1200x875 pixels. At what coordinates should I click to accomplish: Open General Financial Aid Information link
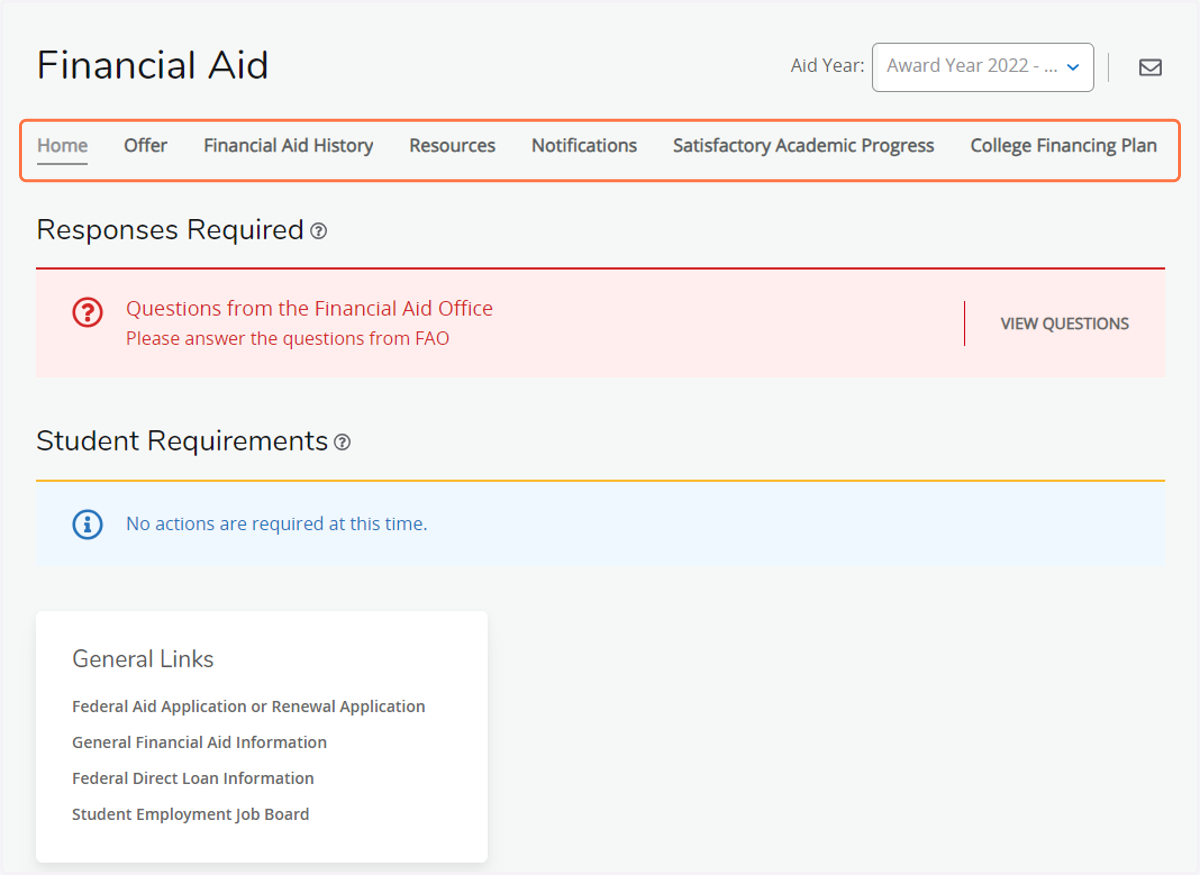[199, 742]
